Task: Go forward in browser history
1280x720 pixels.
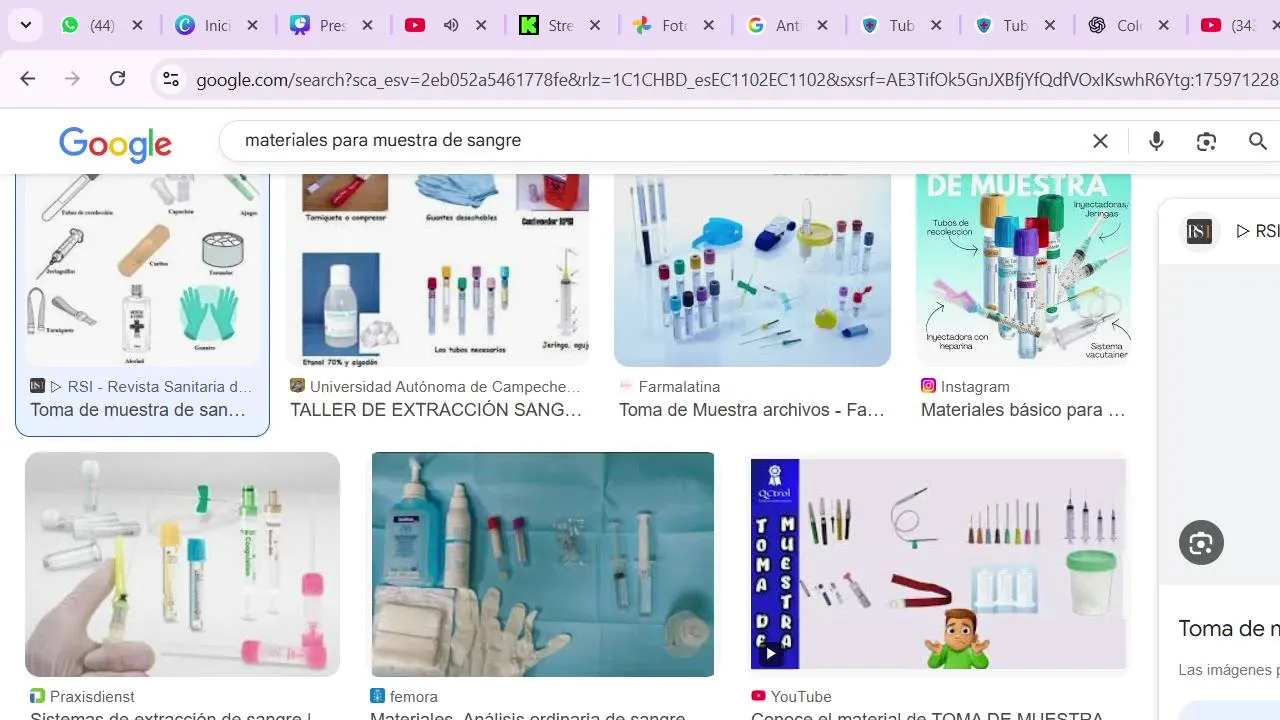Action: 72,79
